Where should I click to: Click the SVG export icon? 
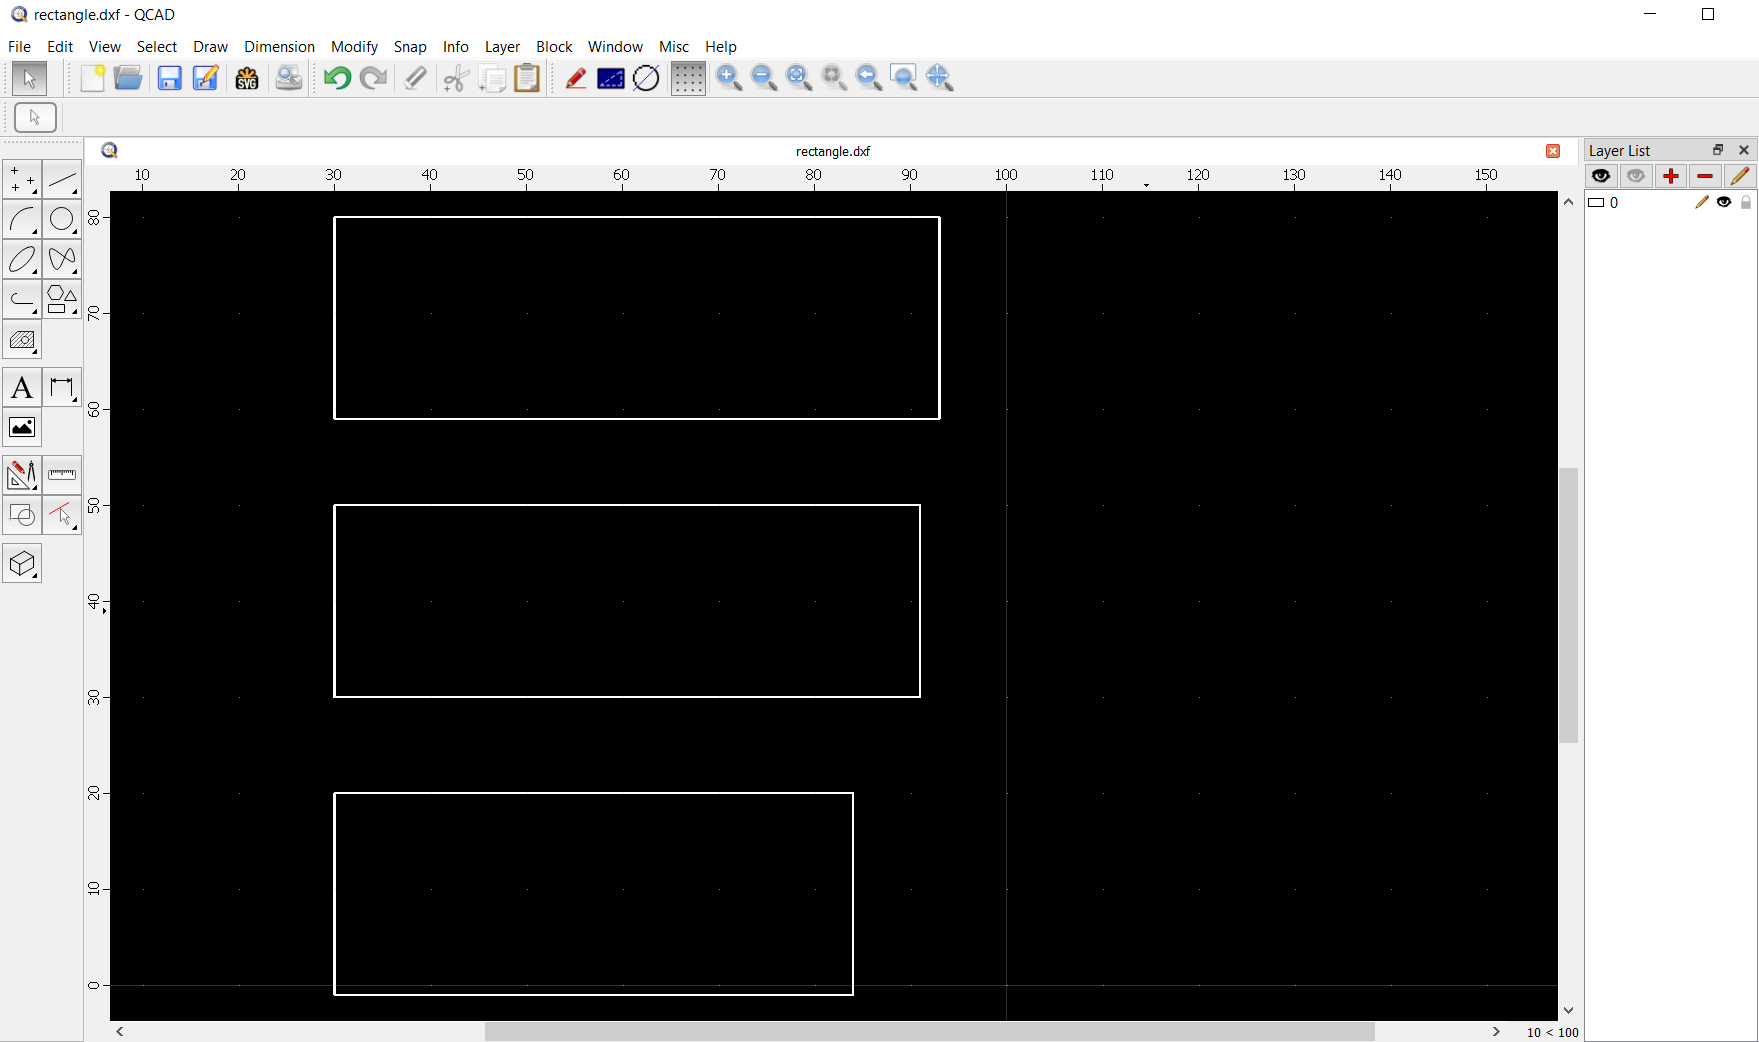coord(247,78)
